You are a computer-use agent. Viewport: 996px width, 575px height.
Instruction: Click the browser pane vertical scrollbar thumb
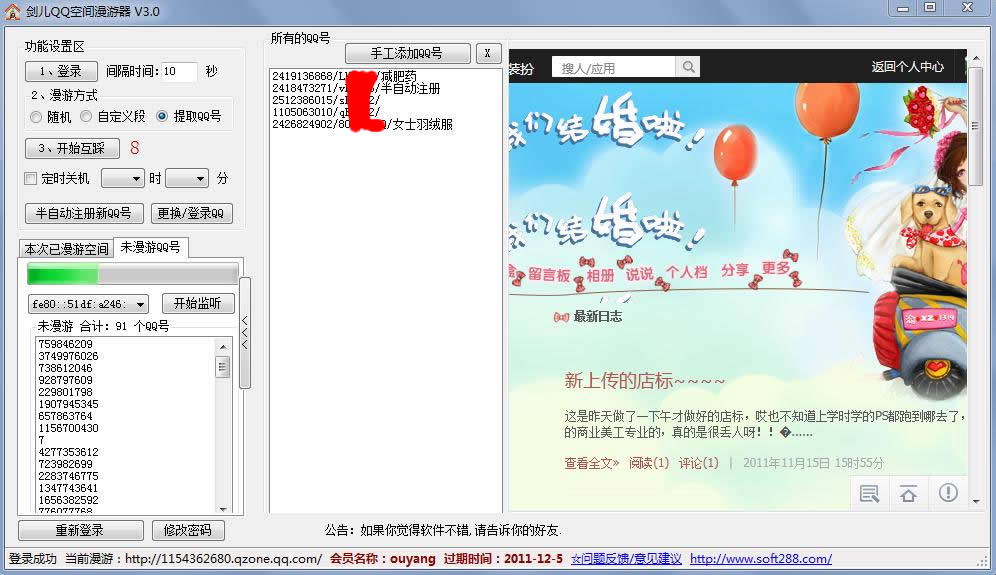pos(976,126)
